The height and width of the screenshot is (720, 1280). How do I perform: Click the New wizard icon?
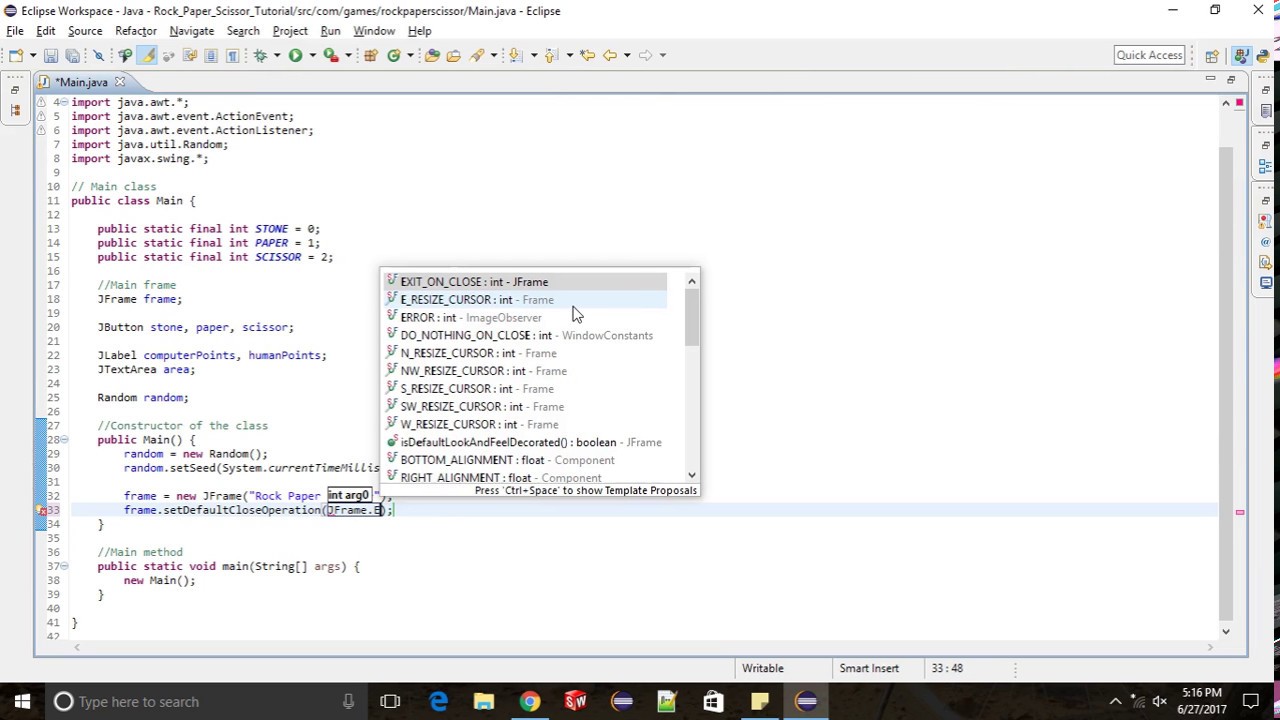pos(17,55)
